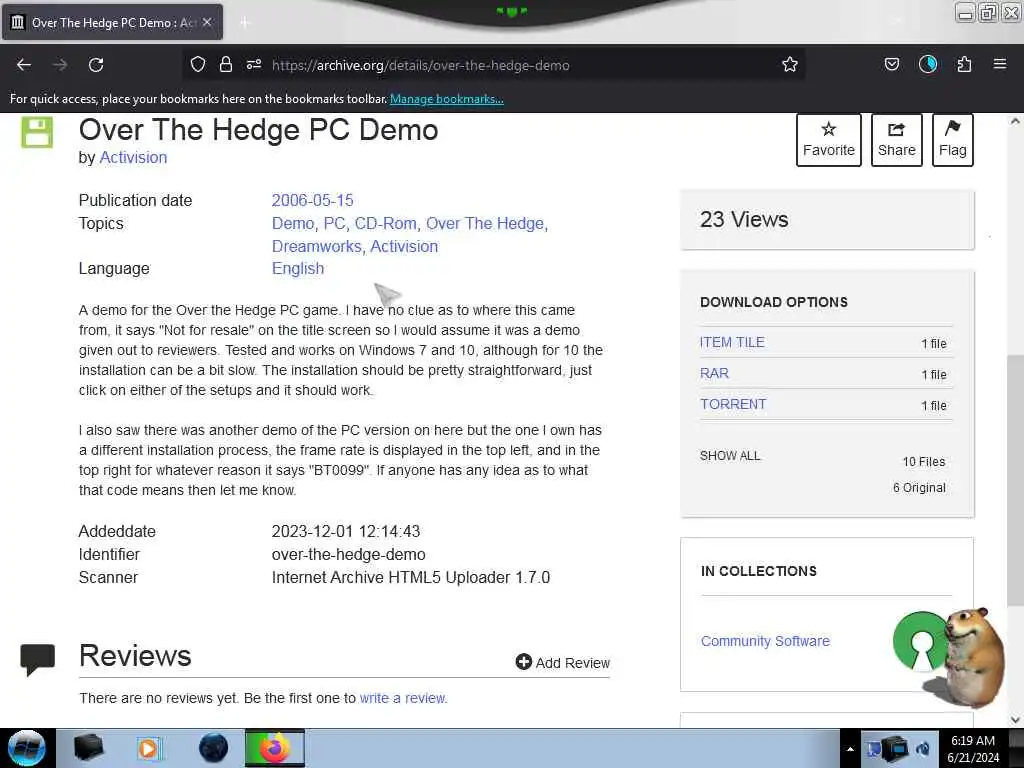Favorite this item

tap(829, 140)
